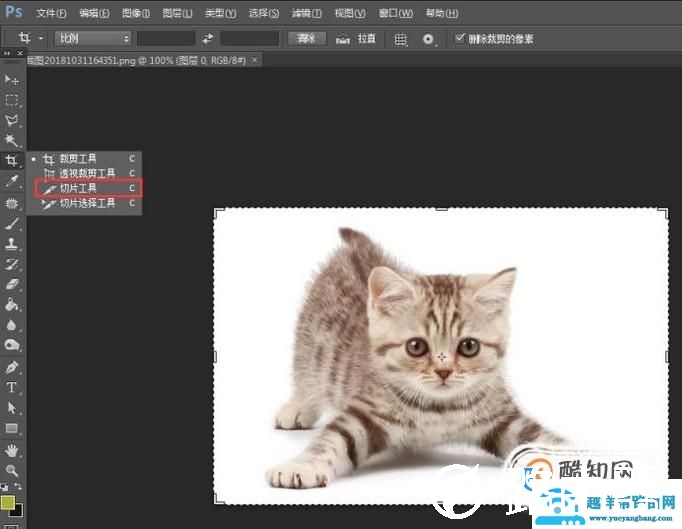Choose 切片工具 from the flyout menu
This screenshot has width=682, height=529.
[x=78, y=188]
